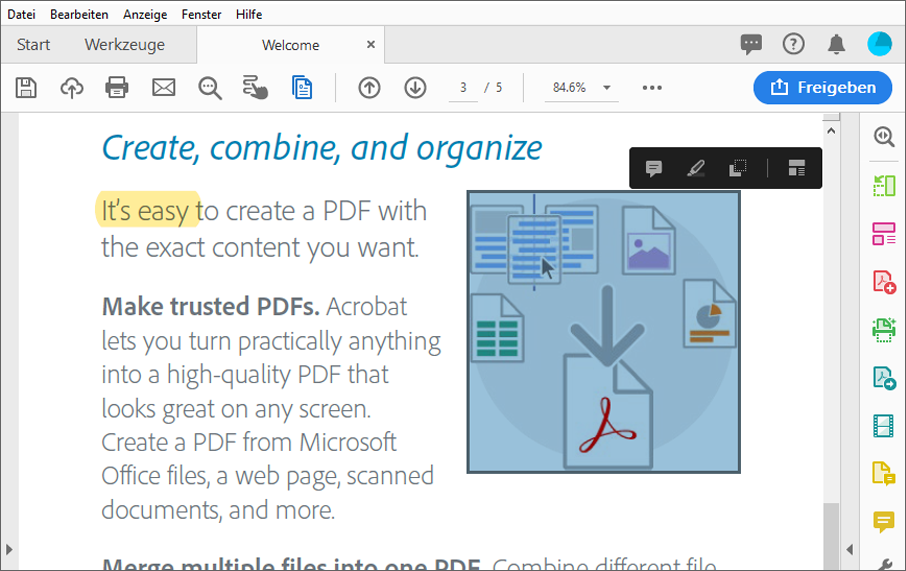Expand the left navigation pane arrow
The height and width of the screenshot is (571, 906).
pyautogui.click(x=9, y=549)
